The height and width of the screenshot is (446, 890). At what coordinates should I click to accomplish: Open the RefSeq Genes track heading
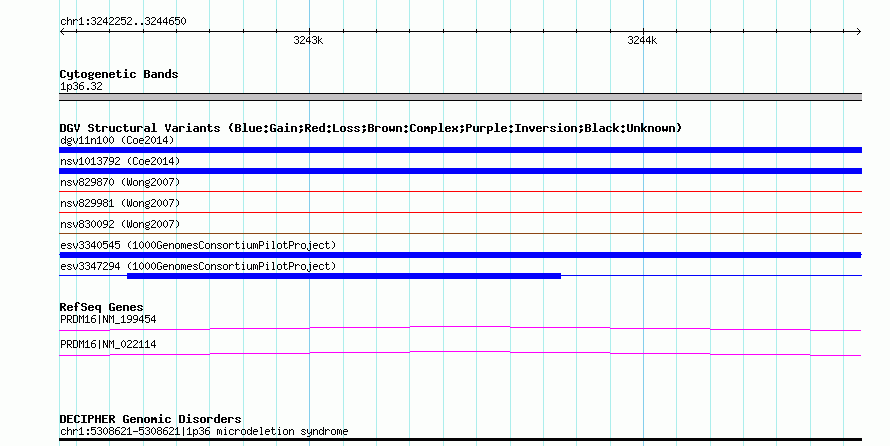pos(101,307)
